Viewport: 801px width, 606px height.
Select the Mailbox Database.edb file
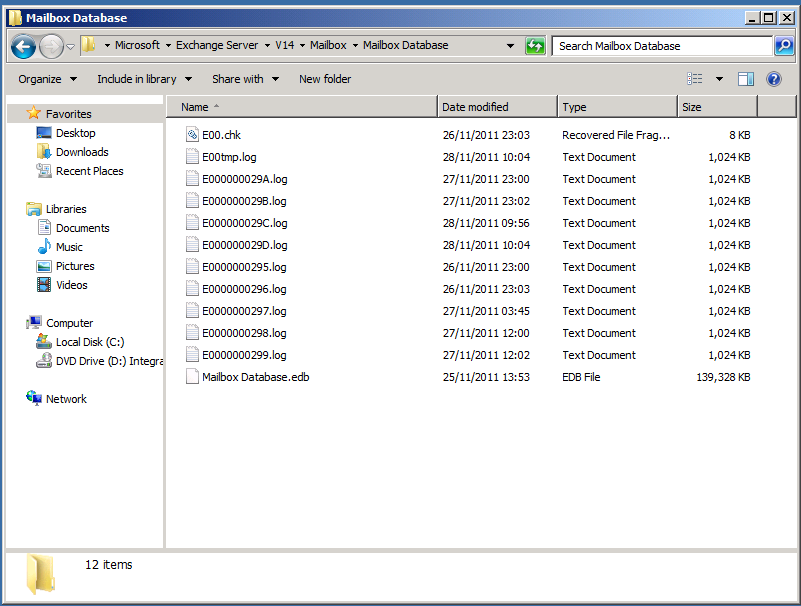pyautogui.click(x=255, y=377)
